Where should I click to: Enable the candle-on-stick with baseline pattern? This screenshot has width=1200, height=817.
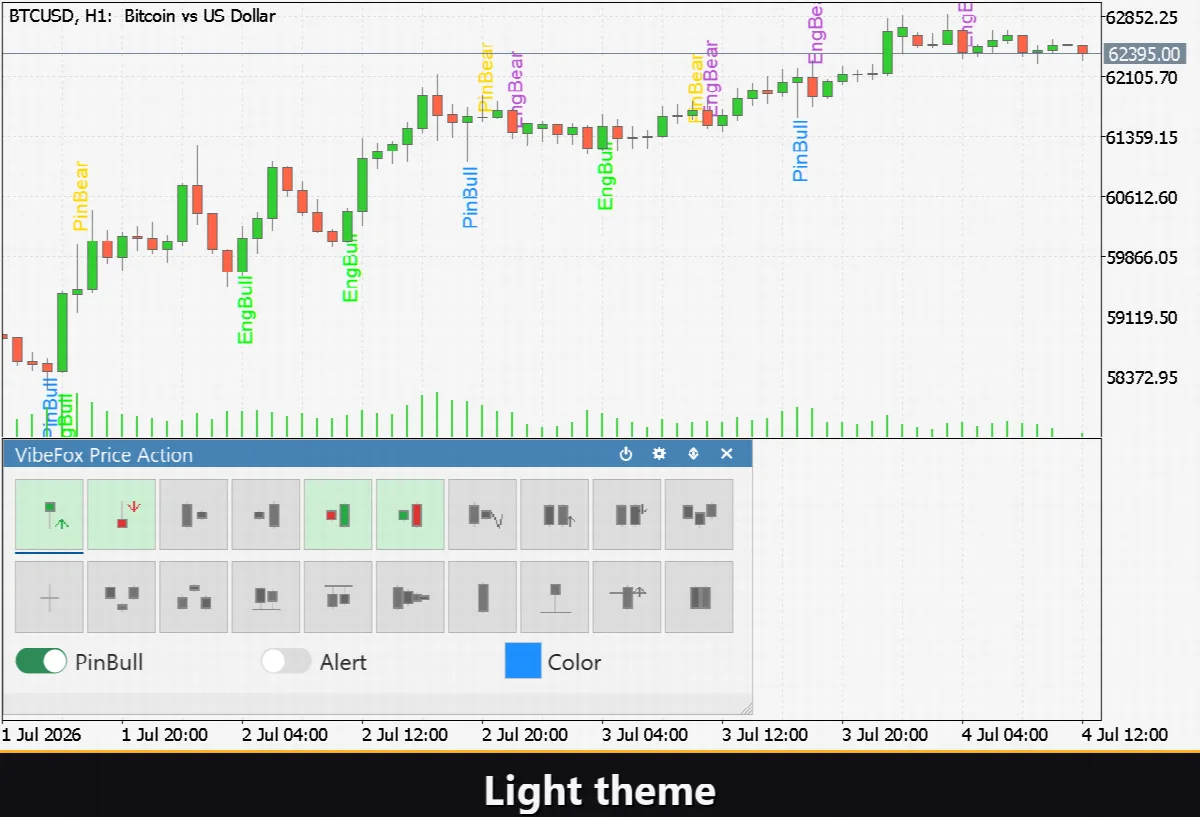click(554, 597)
